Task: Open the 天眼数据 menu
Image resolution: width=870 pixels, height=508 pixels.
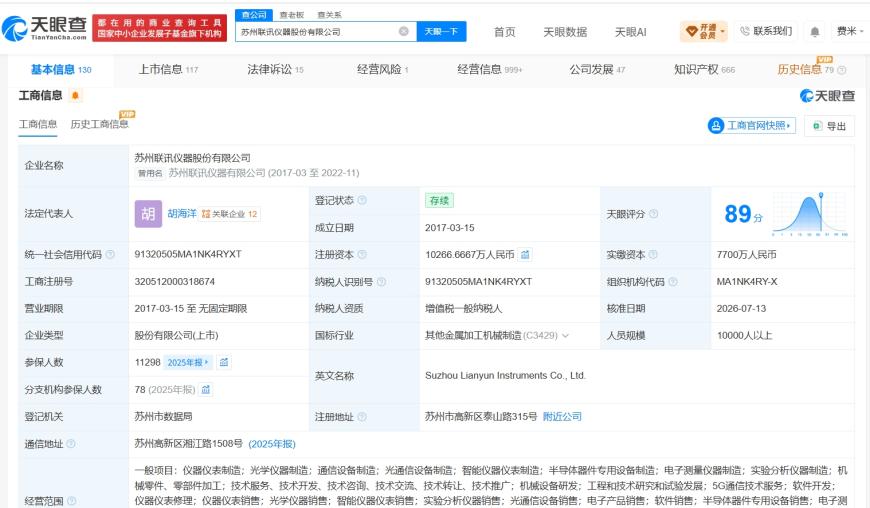Action: [x=565, y=32]
